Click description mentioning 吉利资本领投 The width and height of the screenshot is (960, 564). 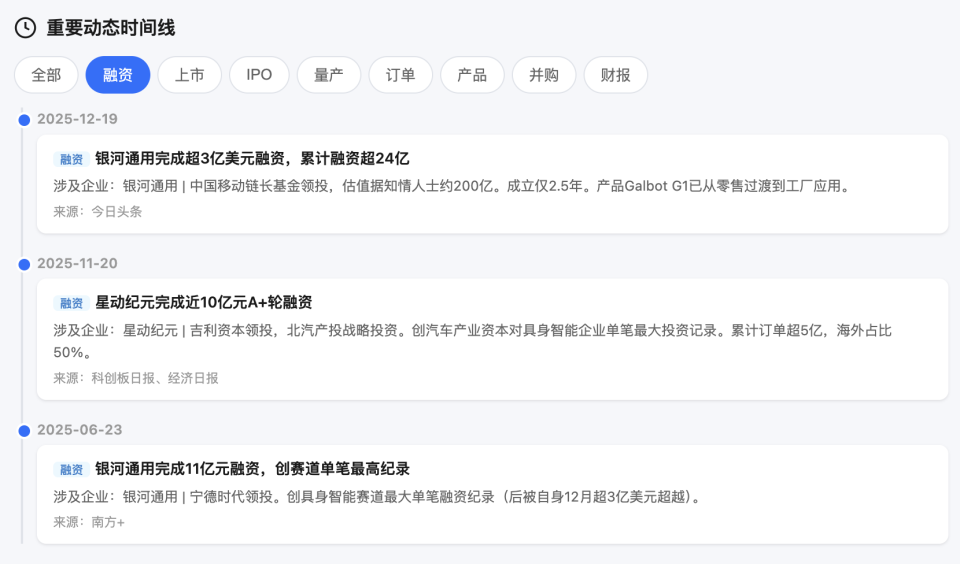point(472,341)
